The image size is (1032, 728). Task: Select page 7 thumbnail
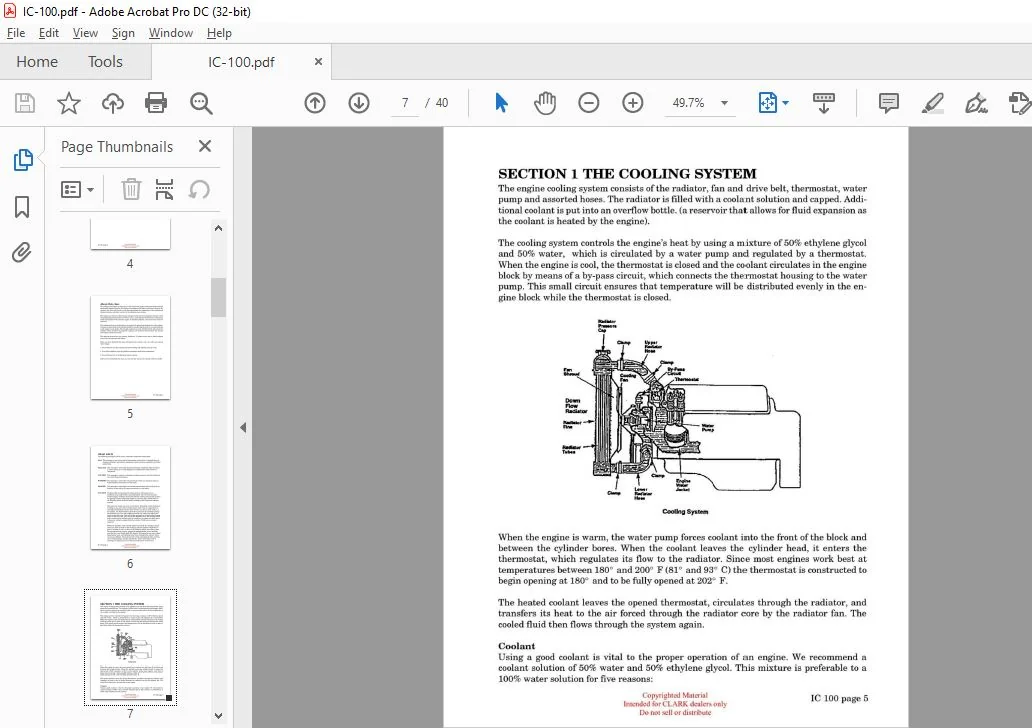[130, 648]
